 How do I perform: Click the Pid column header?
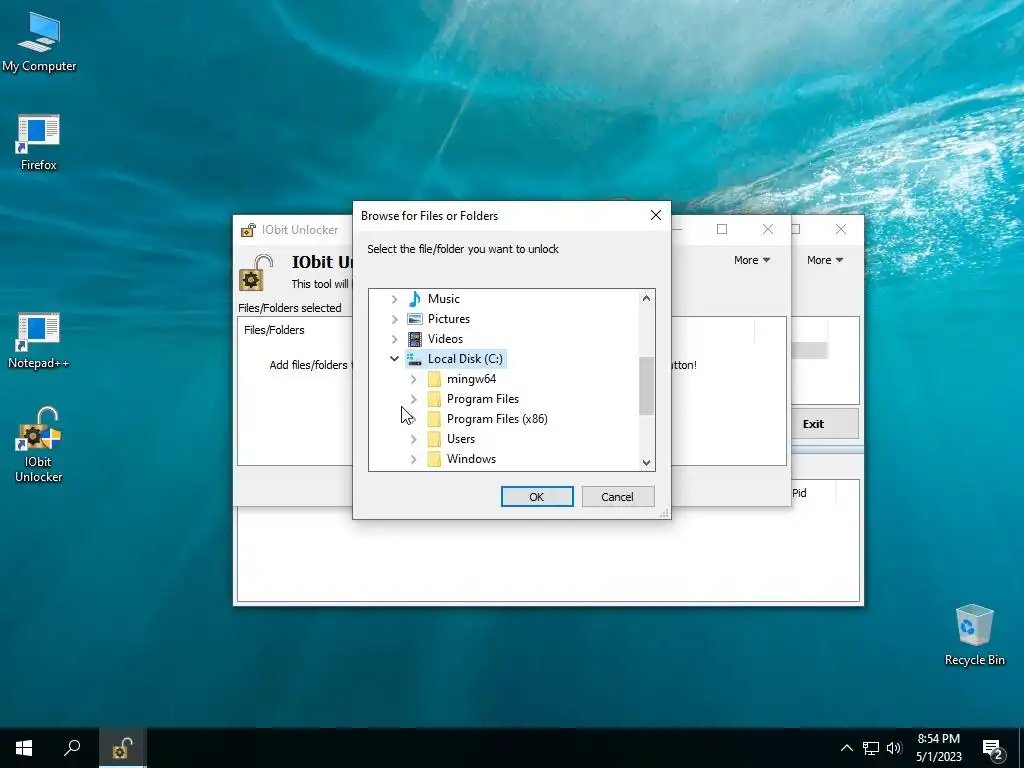point(800,493)
